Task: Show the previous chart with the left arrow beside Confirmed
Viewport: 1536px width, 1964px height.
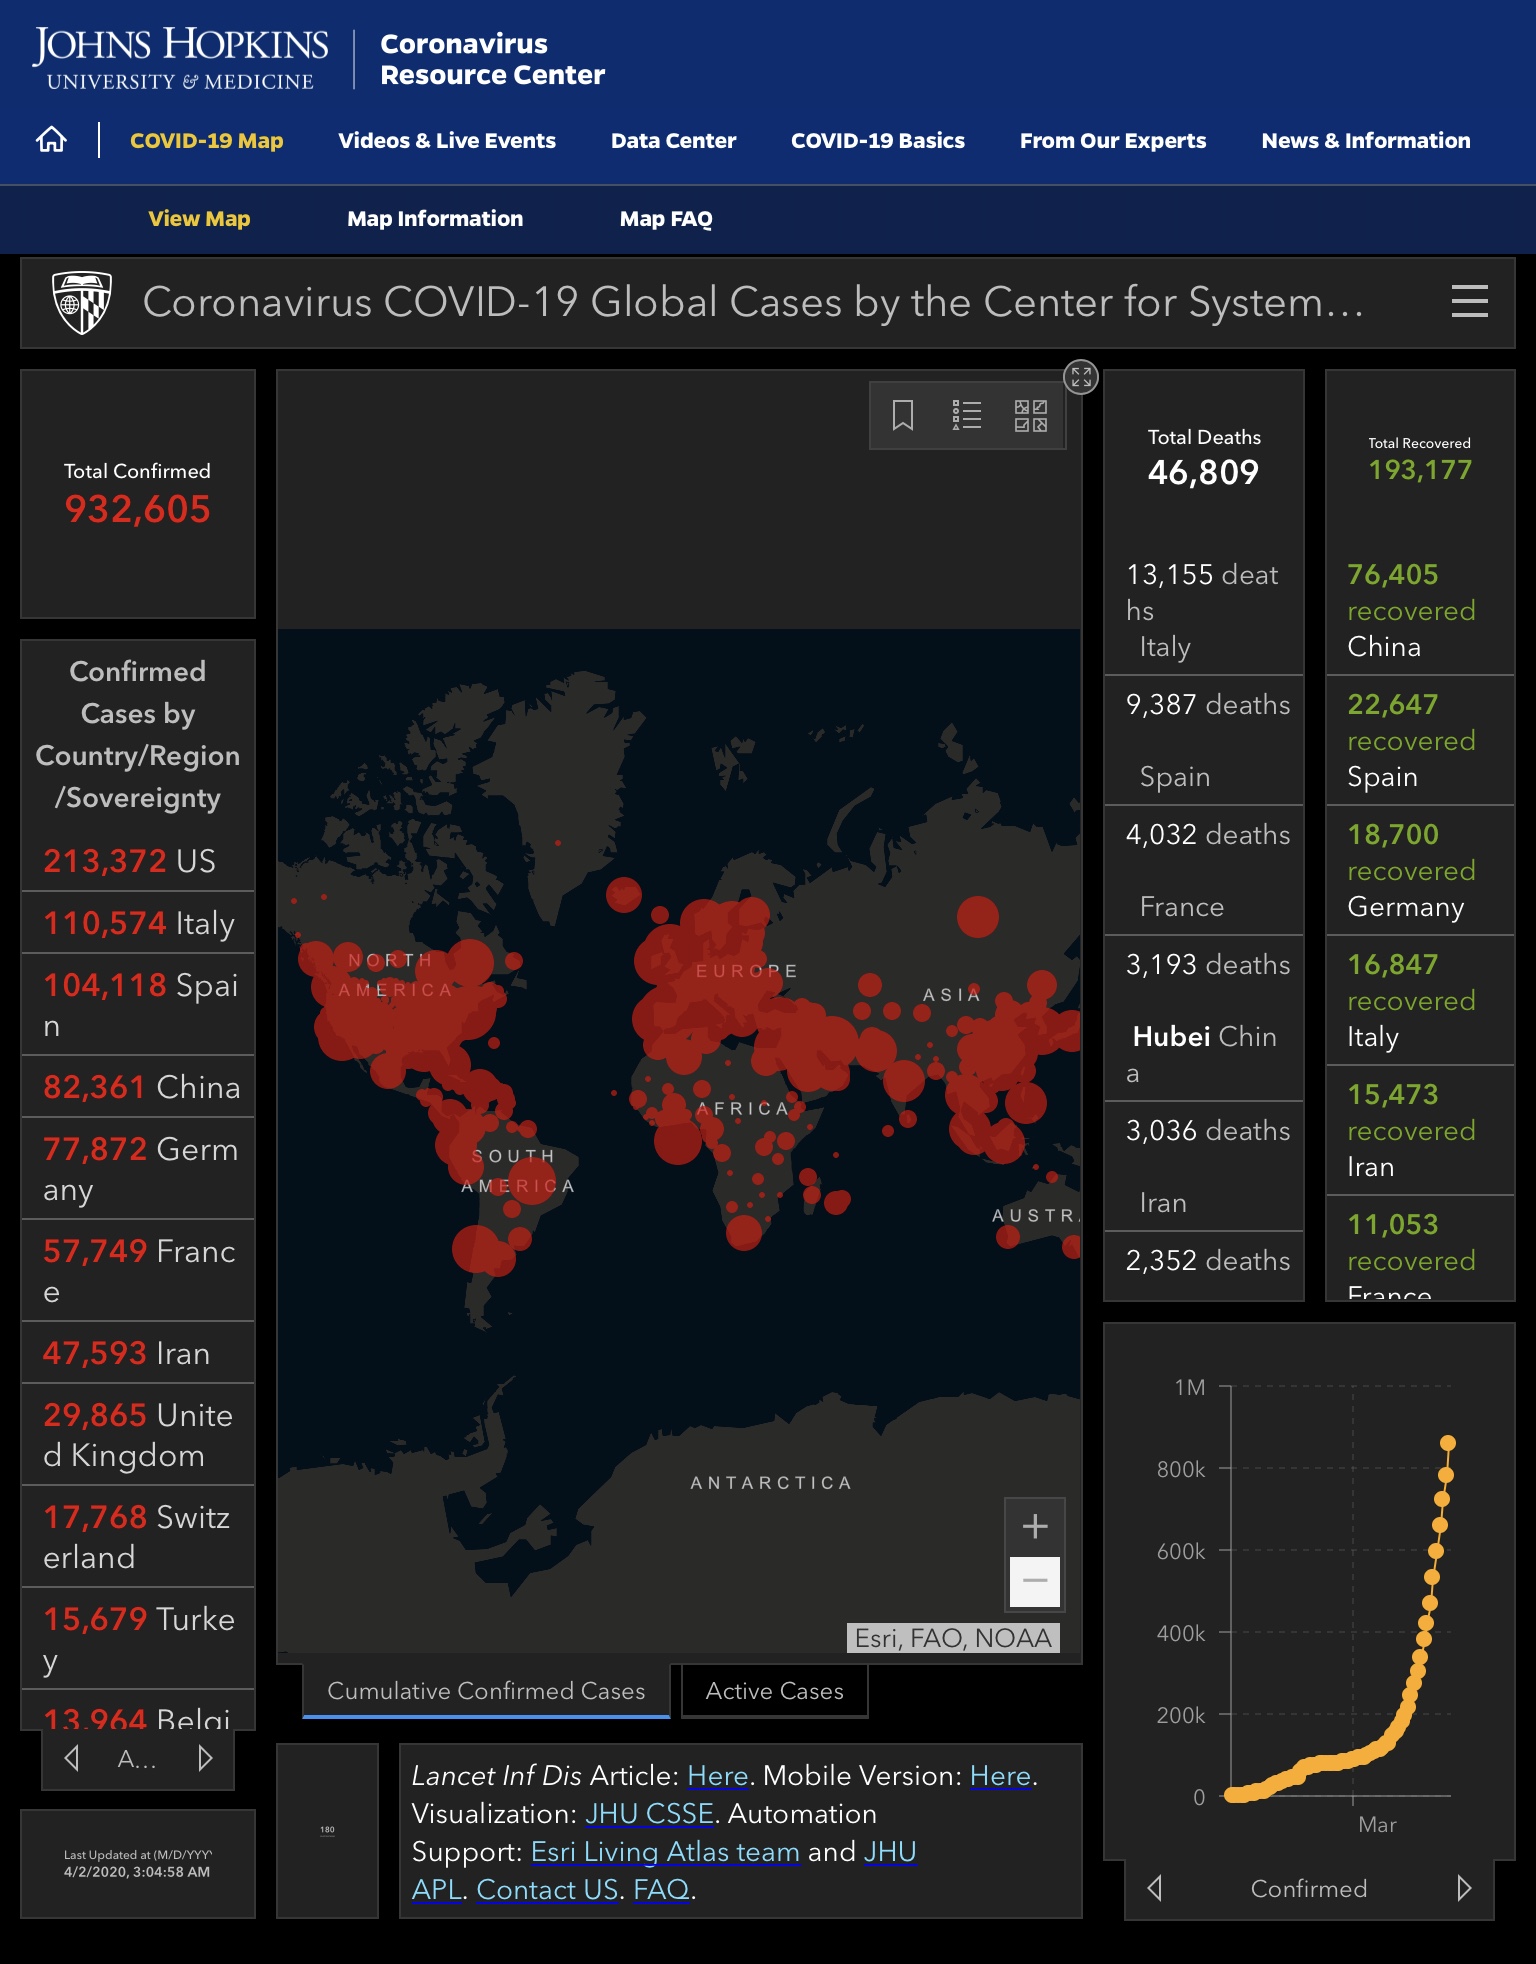Action: [1155, 1888]
